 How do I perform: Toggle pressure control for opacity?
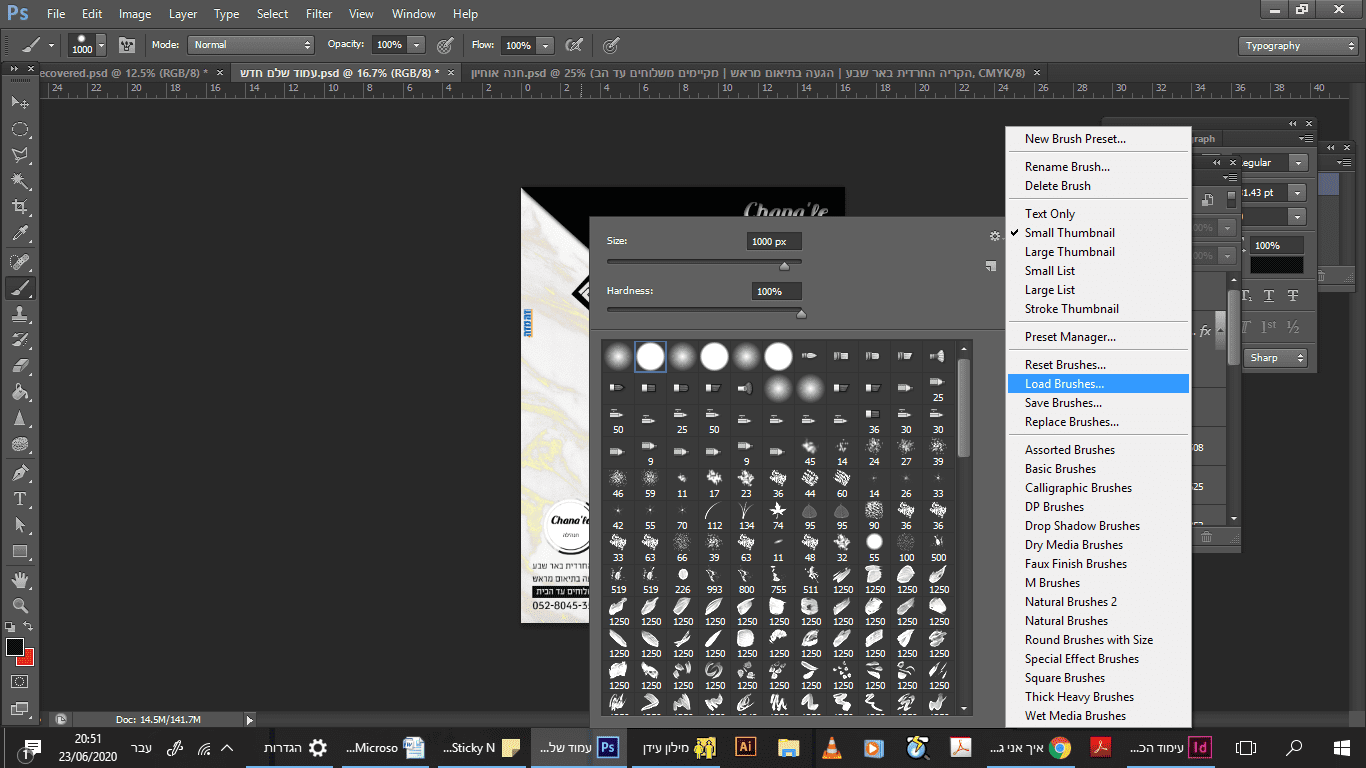point(446,45)
